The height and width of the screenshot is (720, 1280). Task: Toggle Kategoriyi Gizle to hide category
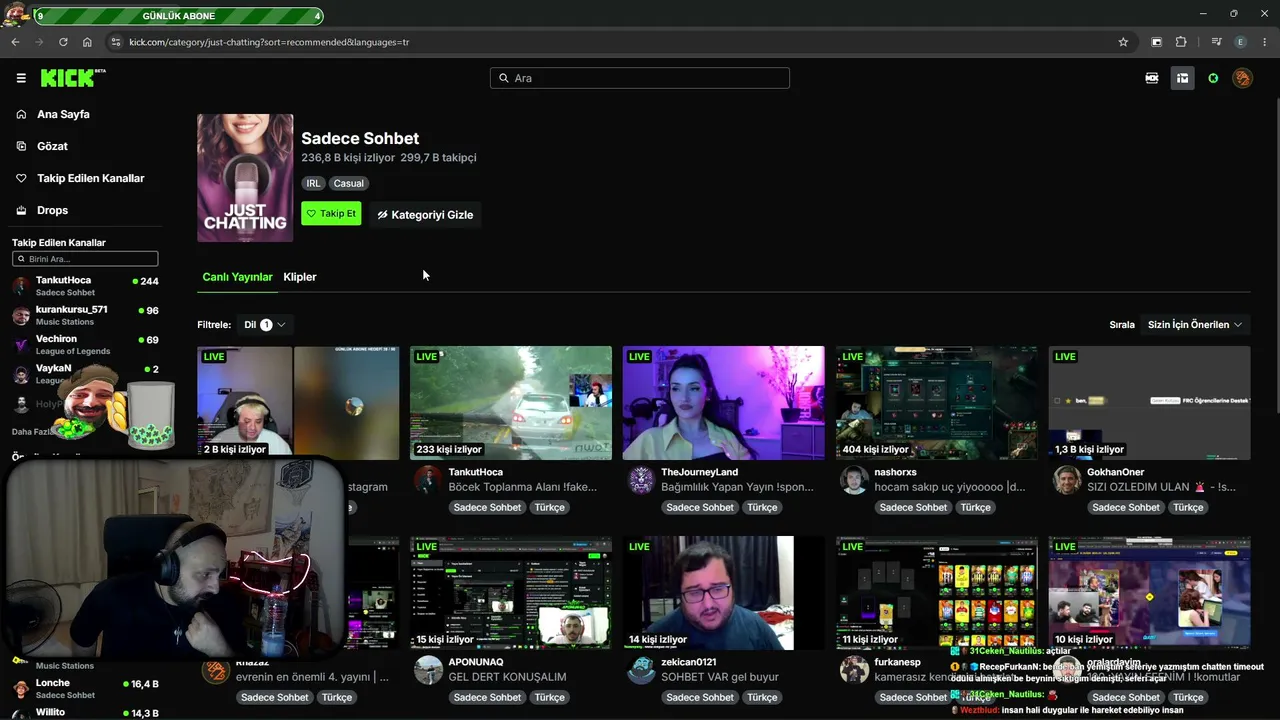[425, 215]
